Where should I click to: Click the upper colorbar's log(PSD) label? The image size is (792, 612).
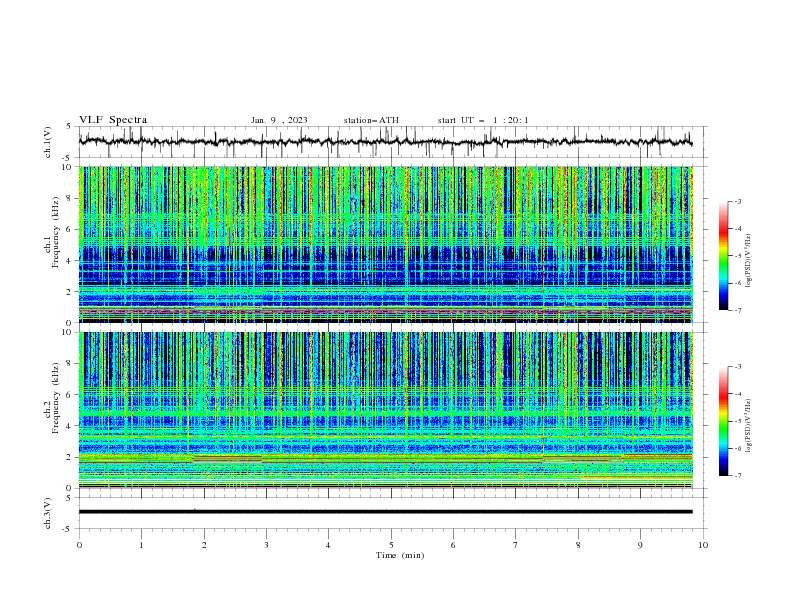749,261
